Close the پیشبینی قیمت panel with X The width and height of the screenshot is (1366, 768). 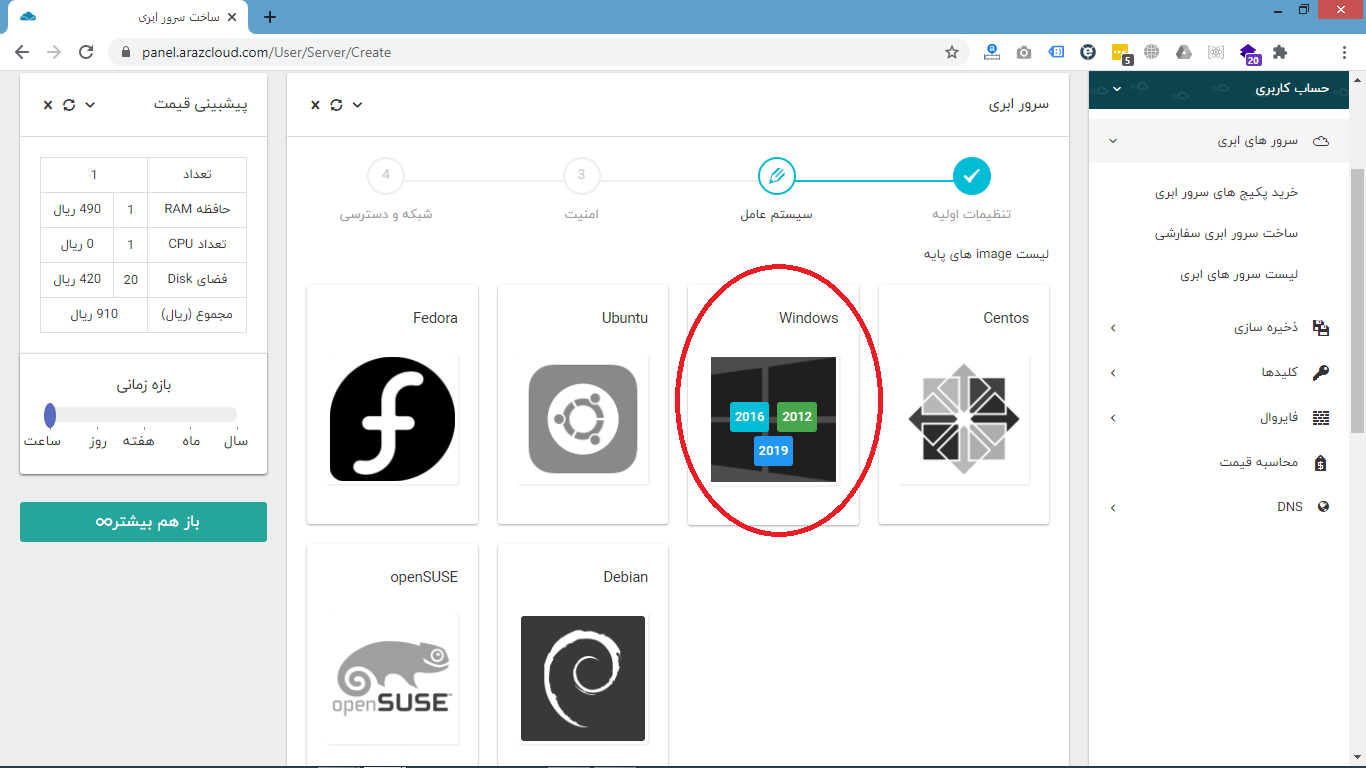click(47, 105)
